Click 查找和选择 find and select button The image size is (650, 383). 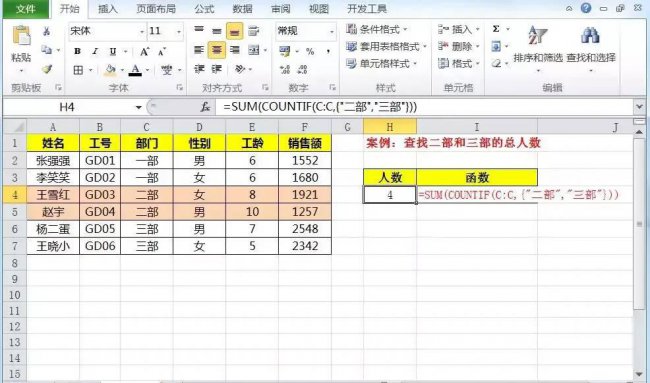pos(591,48)
